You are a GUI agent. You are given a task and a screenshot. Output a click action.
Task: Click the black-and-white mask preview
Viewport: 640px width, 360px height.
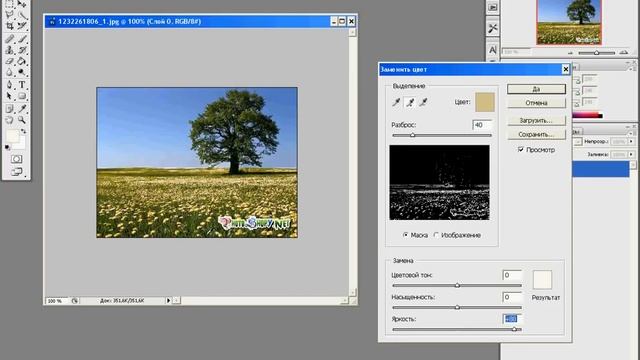439,182
